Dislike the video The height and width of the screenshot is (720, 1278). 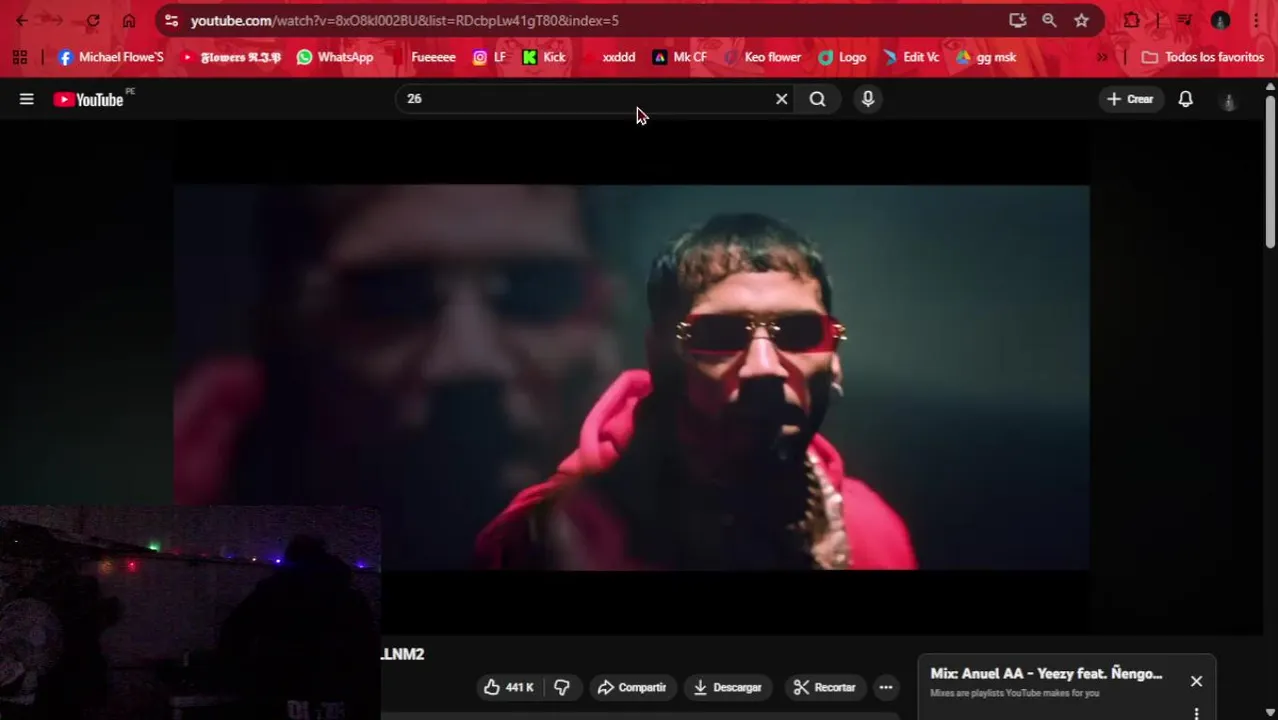click(x=562, y=687)
